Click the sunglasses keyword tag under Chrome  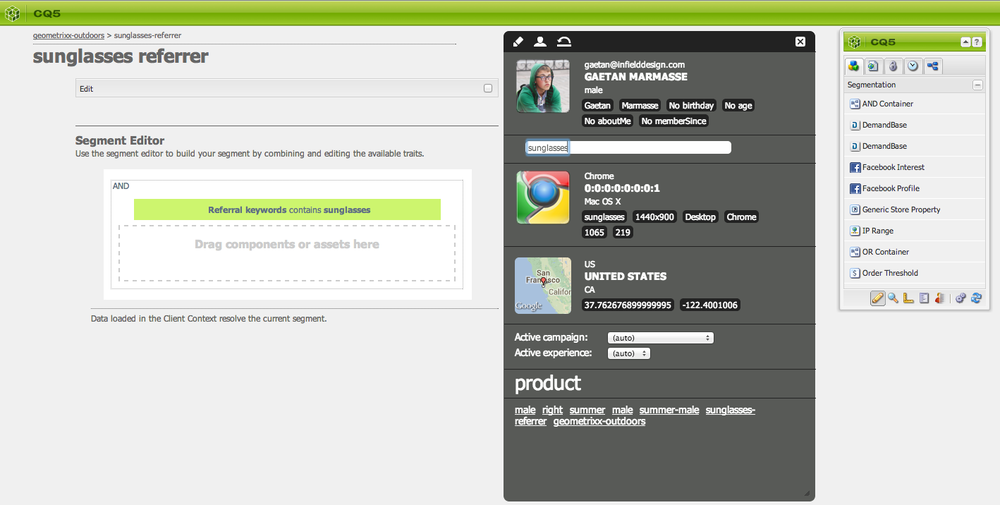605,217
